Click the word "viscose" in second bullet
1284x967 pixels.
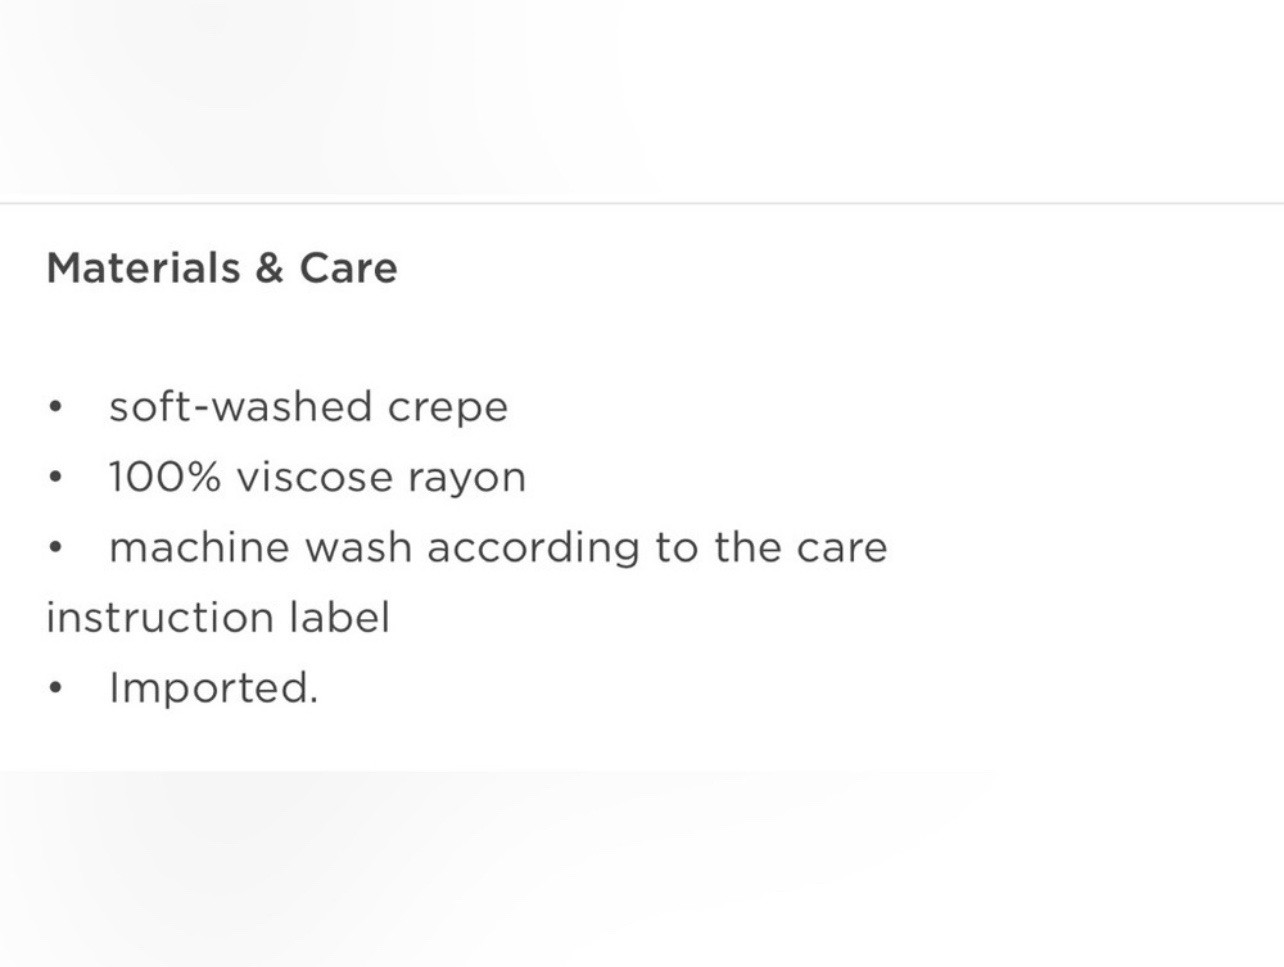[315, 477]
